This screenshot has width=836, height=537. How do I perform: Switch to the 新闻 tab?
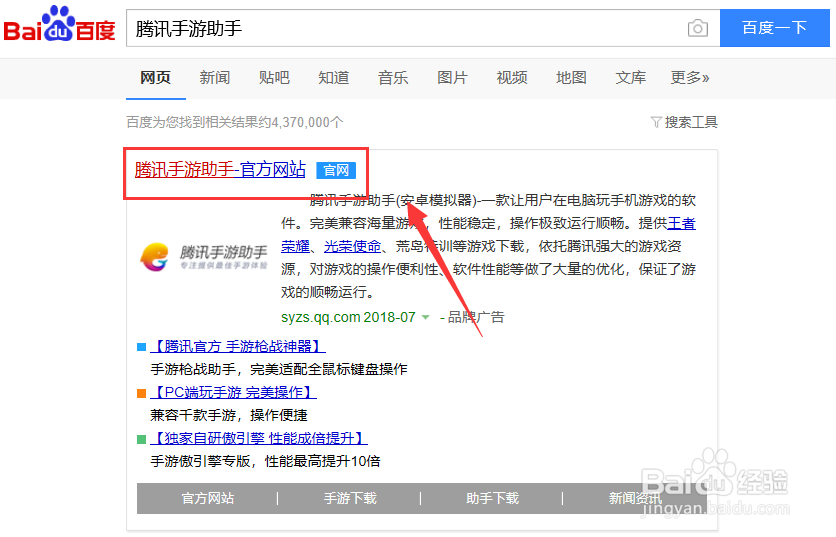(215, 78)
